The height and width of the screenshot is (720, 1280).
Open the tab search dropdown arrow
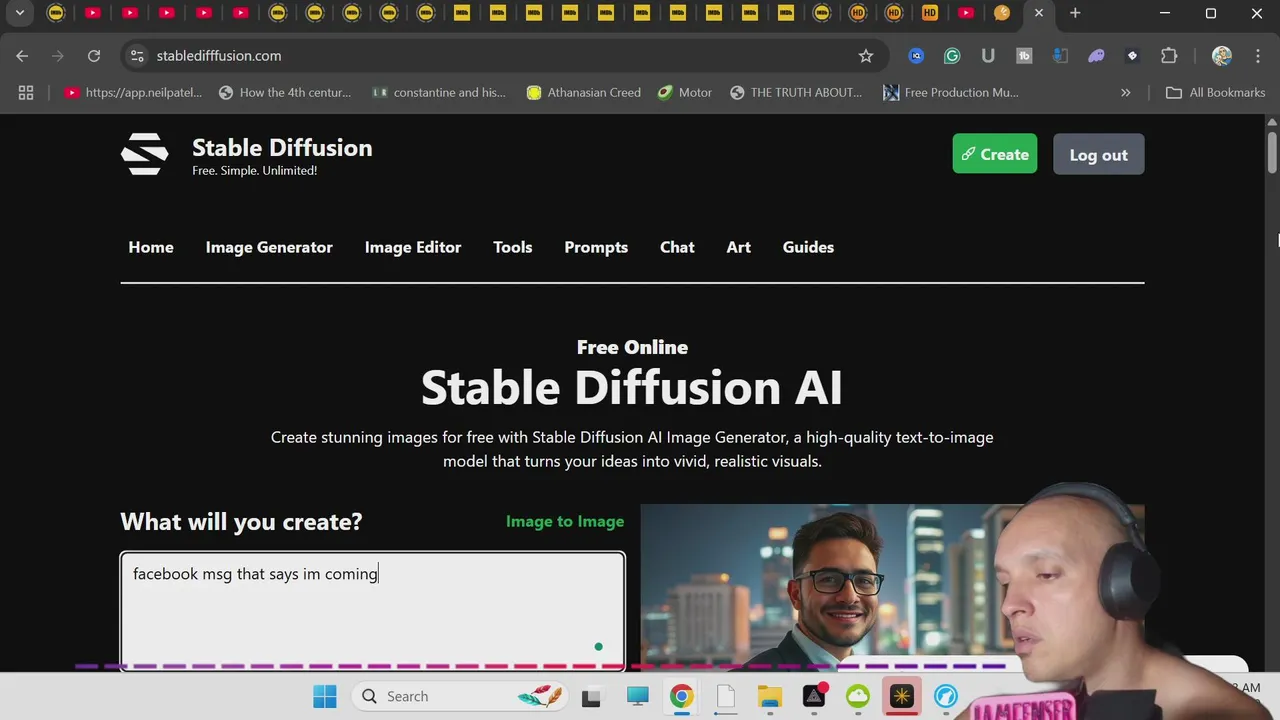19,13
